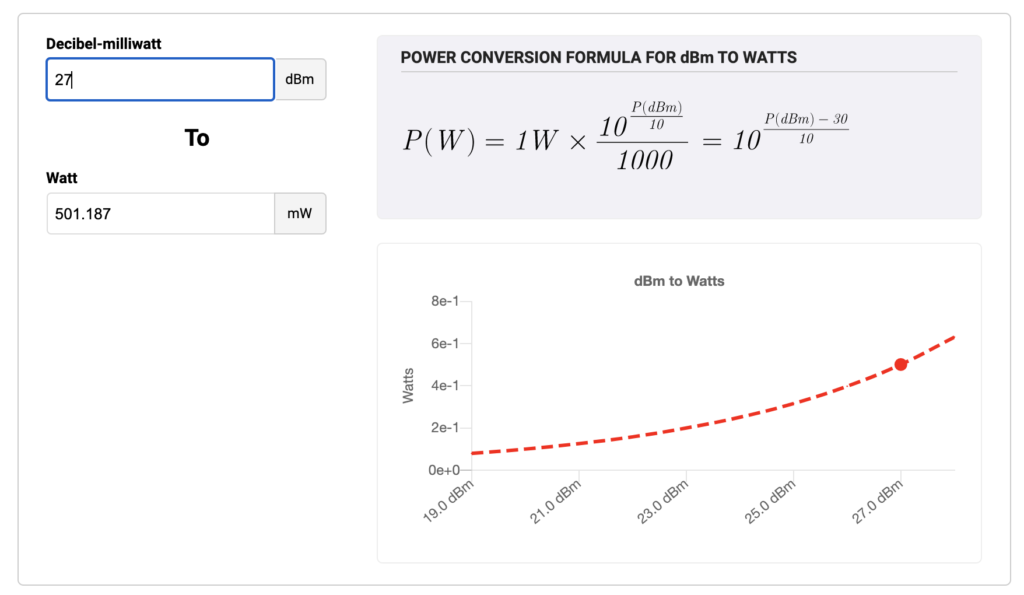This screenshot has height=595, width=1024.
Task: Click the "Watt" field label
Action: click(x=62, y=178)
